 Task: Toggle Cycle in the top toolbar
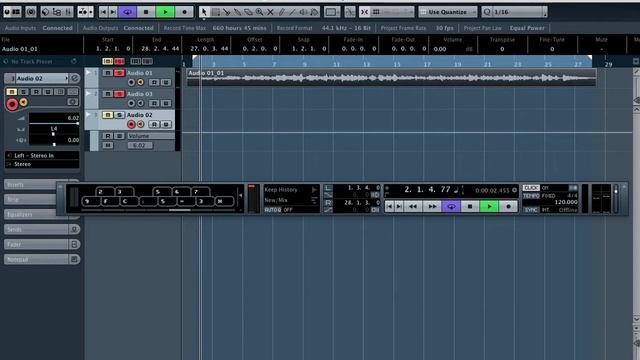coord(127,12)
